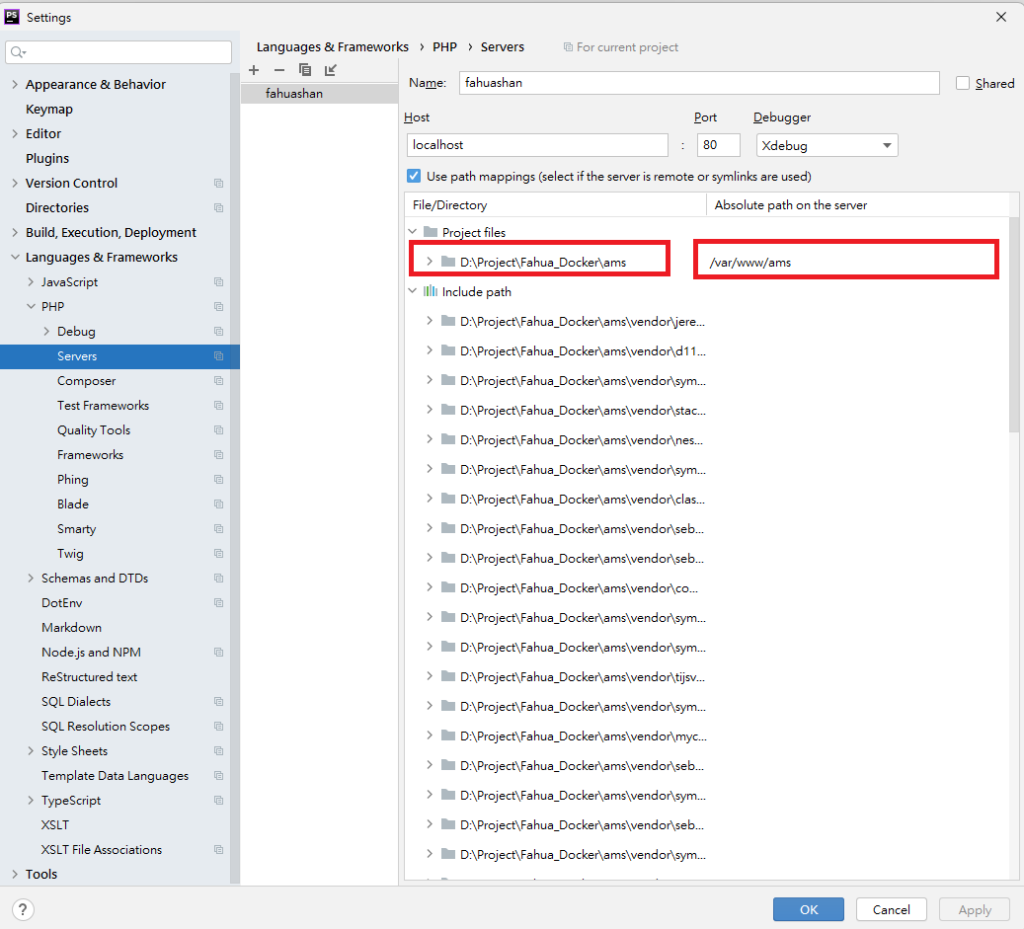Click the Project files folder icon
1024x929 pixels.
click(430, 232)
